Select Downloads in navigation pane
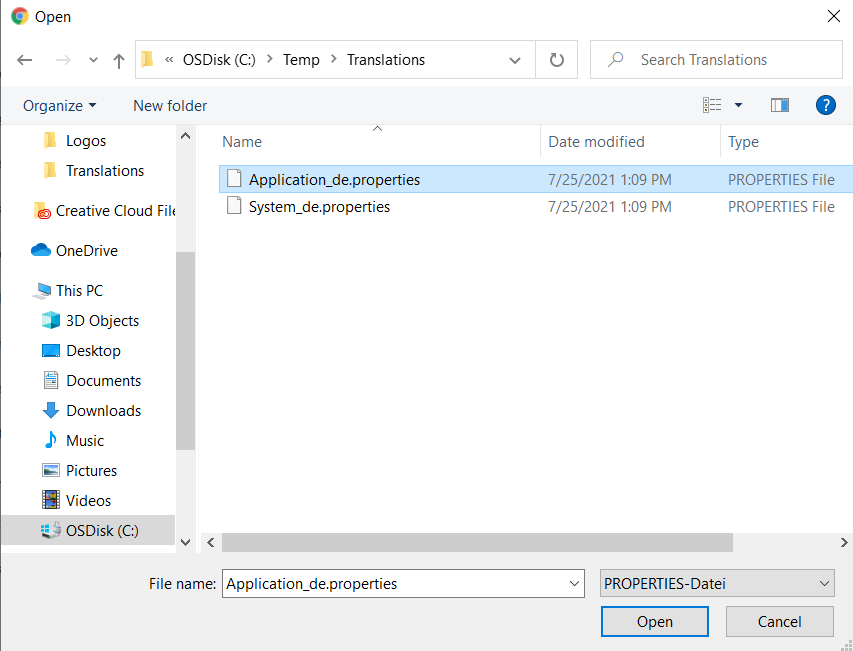 pos(103,411)
